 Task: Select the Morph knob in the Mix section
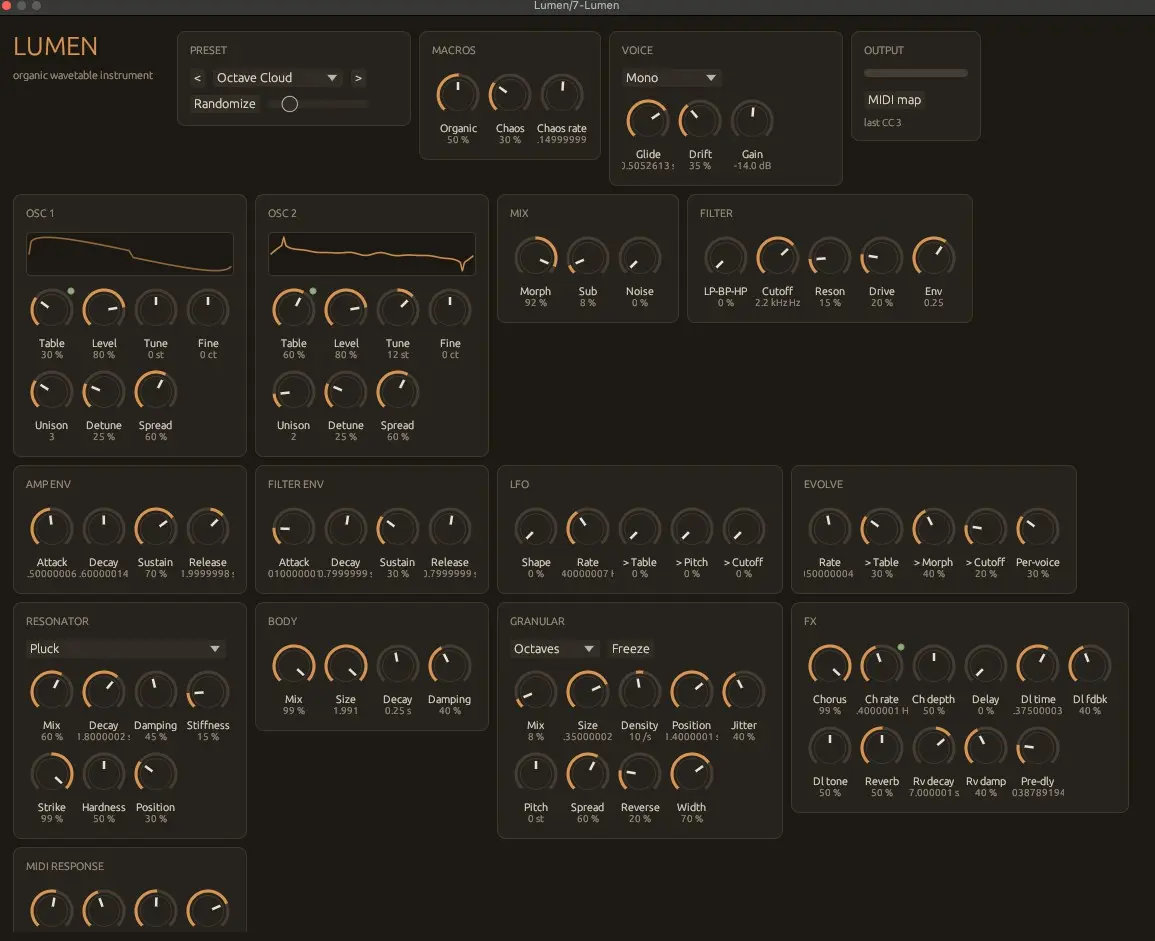536,257
